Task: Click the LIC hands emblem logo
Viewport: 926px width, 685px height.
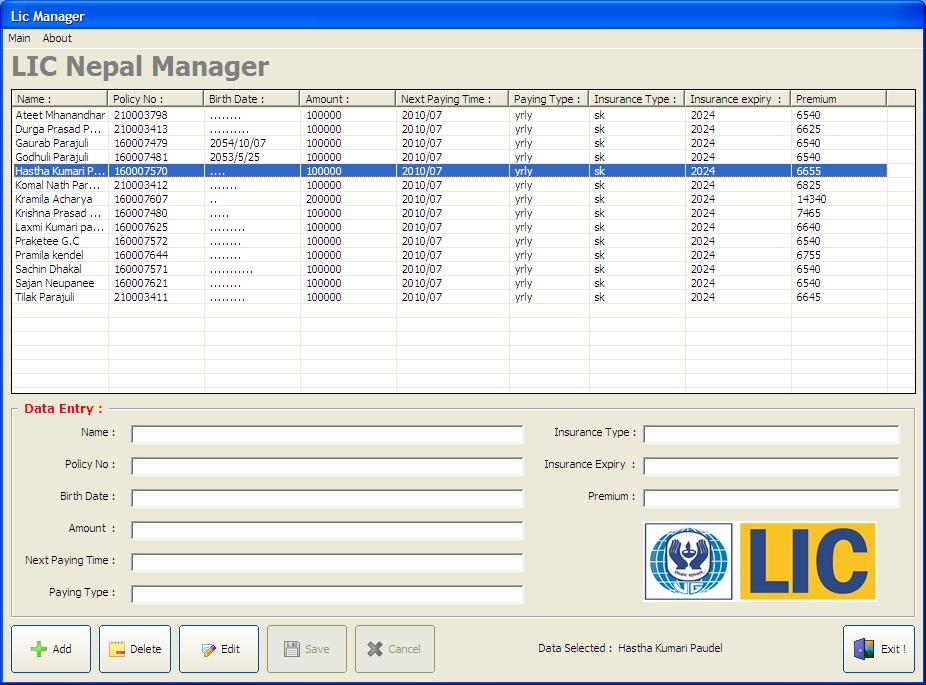Action: 689,561
